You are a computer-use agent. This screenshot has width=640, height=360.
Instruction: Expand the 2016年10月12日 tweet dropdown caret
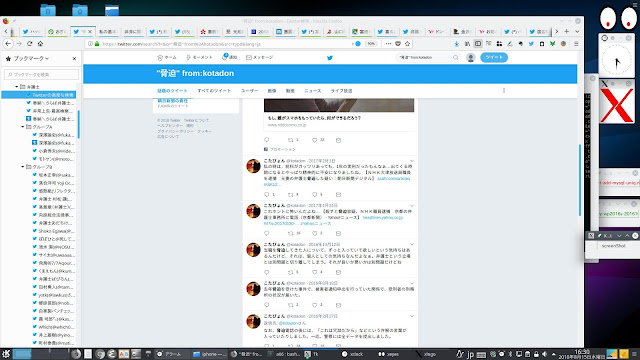click(411, 244)
